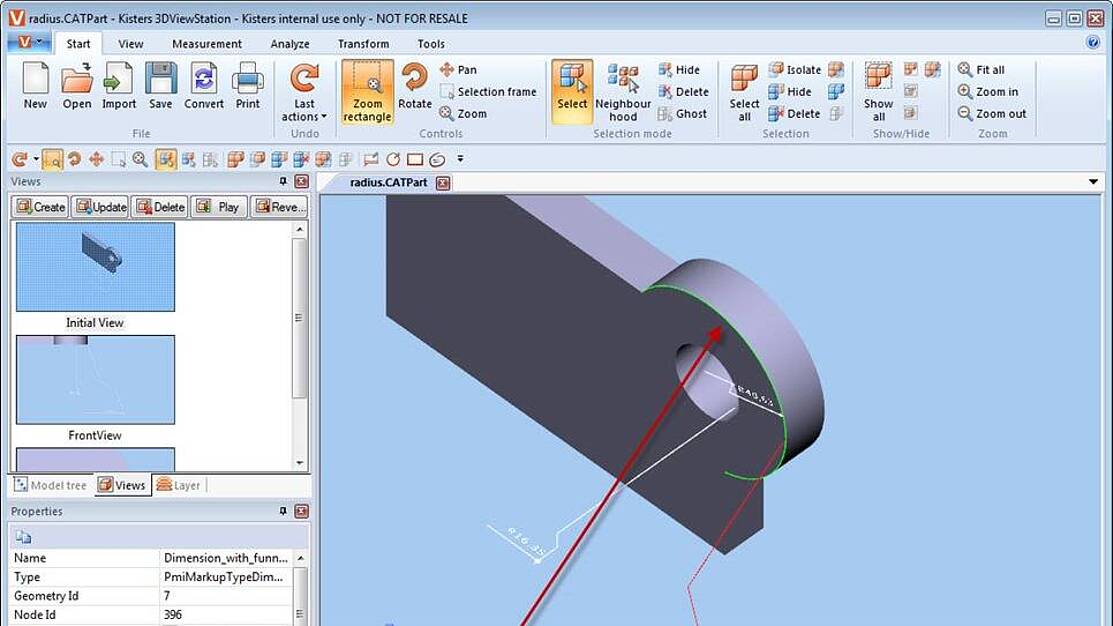
Task: Expand the quick toolbar undo dropdown arrow
Action: pos(35,159)
